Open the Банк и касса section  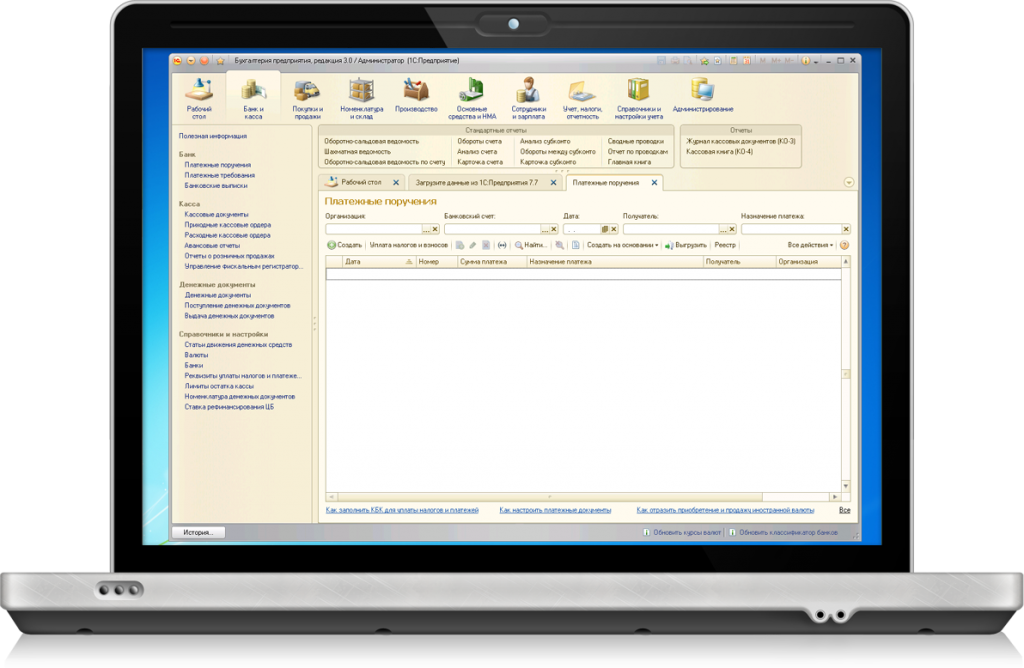253,97
